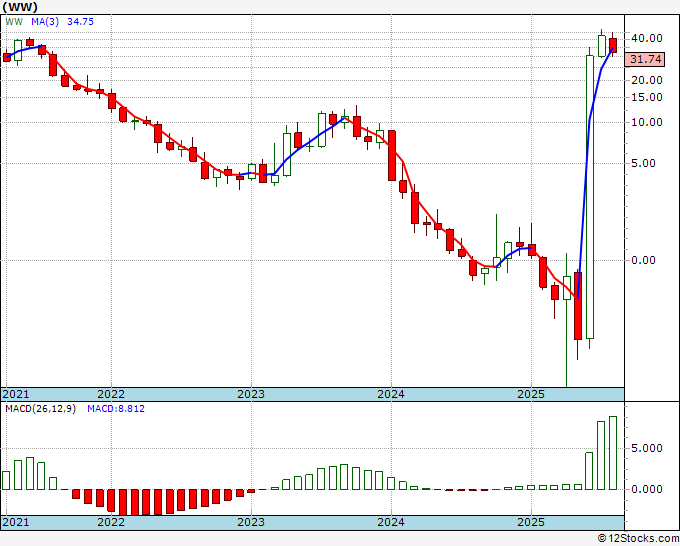Click the 40.00 price axis label
The height and width of the screenshot is (546, 680).
[647, 38]
